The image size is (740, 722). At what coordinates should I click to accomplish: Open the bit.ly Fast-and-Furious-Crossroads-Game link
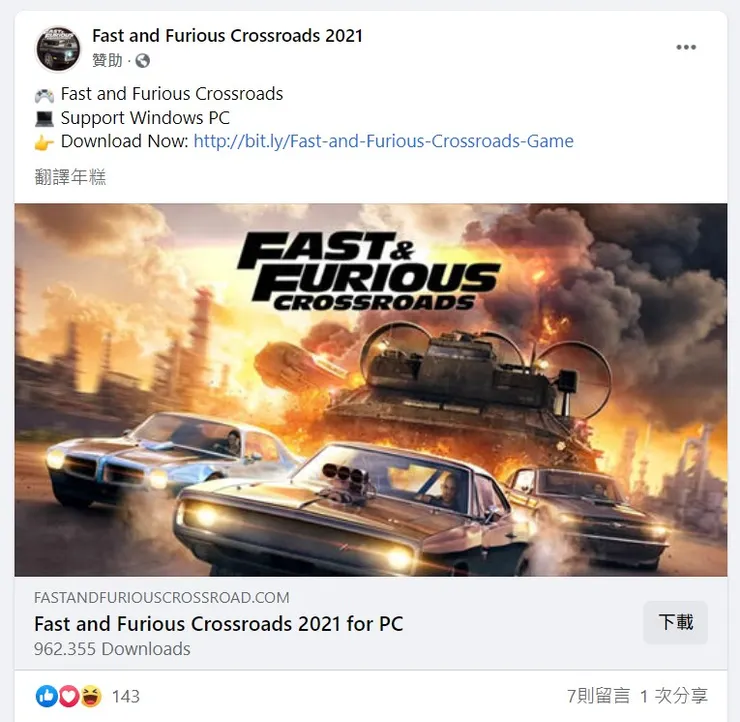(x=383, y=141)
